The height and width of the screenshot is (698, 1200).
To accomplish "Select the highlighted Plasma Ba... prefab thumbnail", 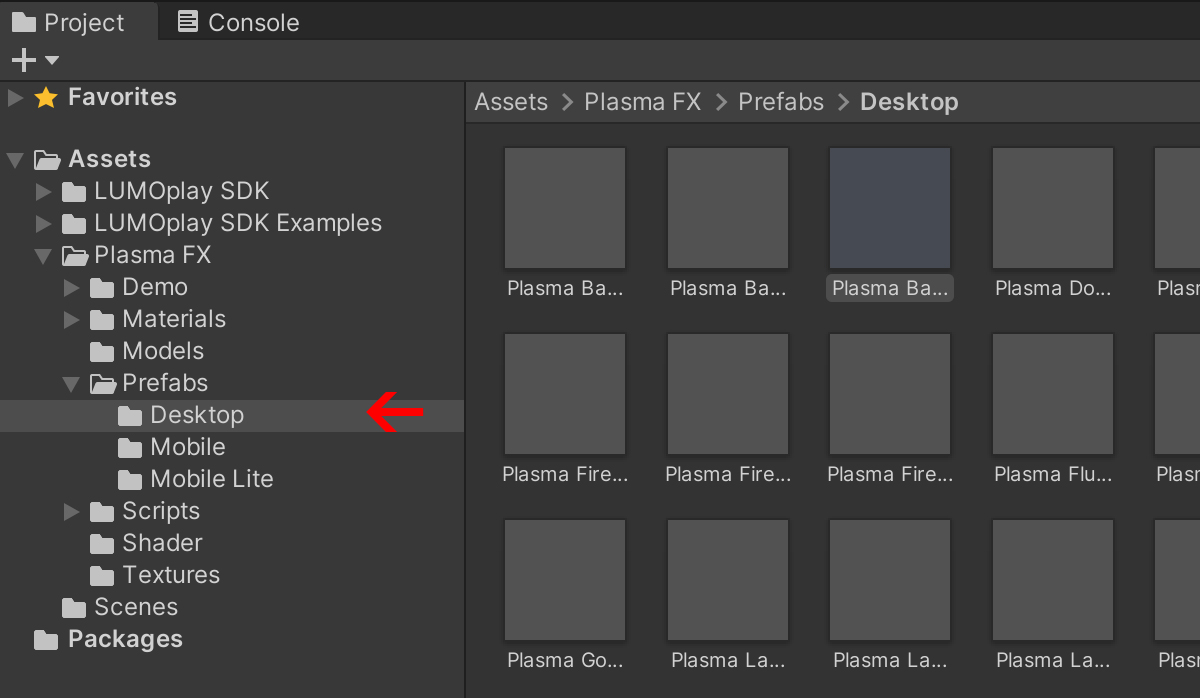I will [890, 209].
